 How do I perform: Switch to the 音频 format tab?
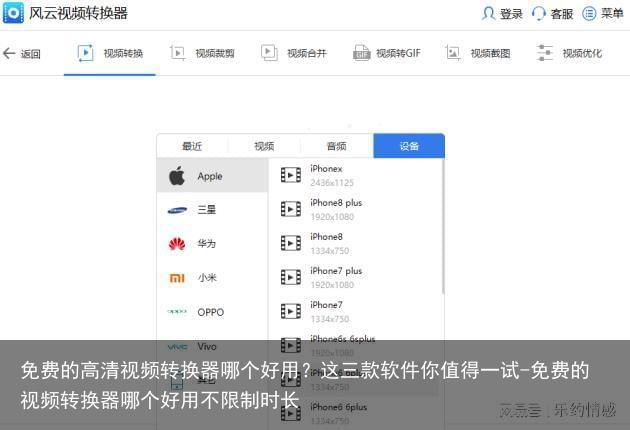point(337,146)
